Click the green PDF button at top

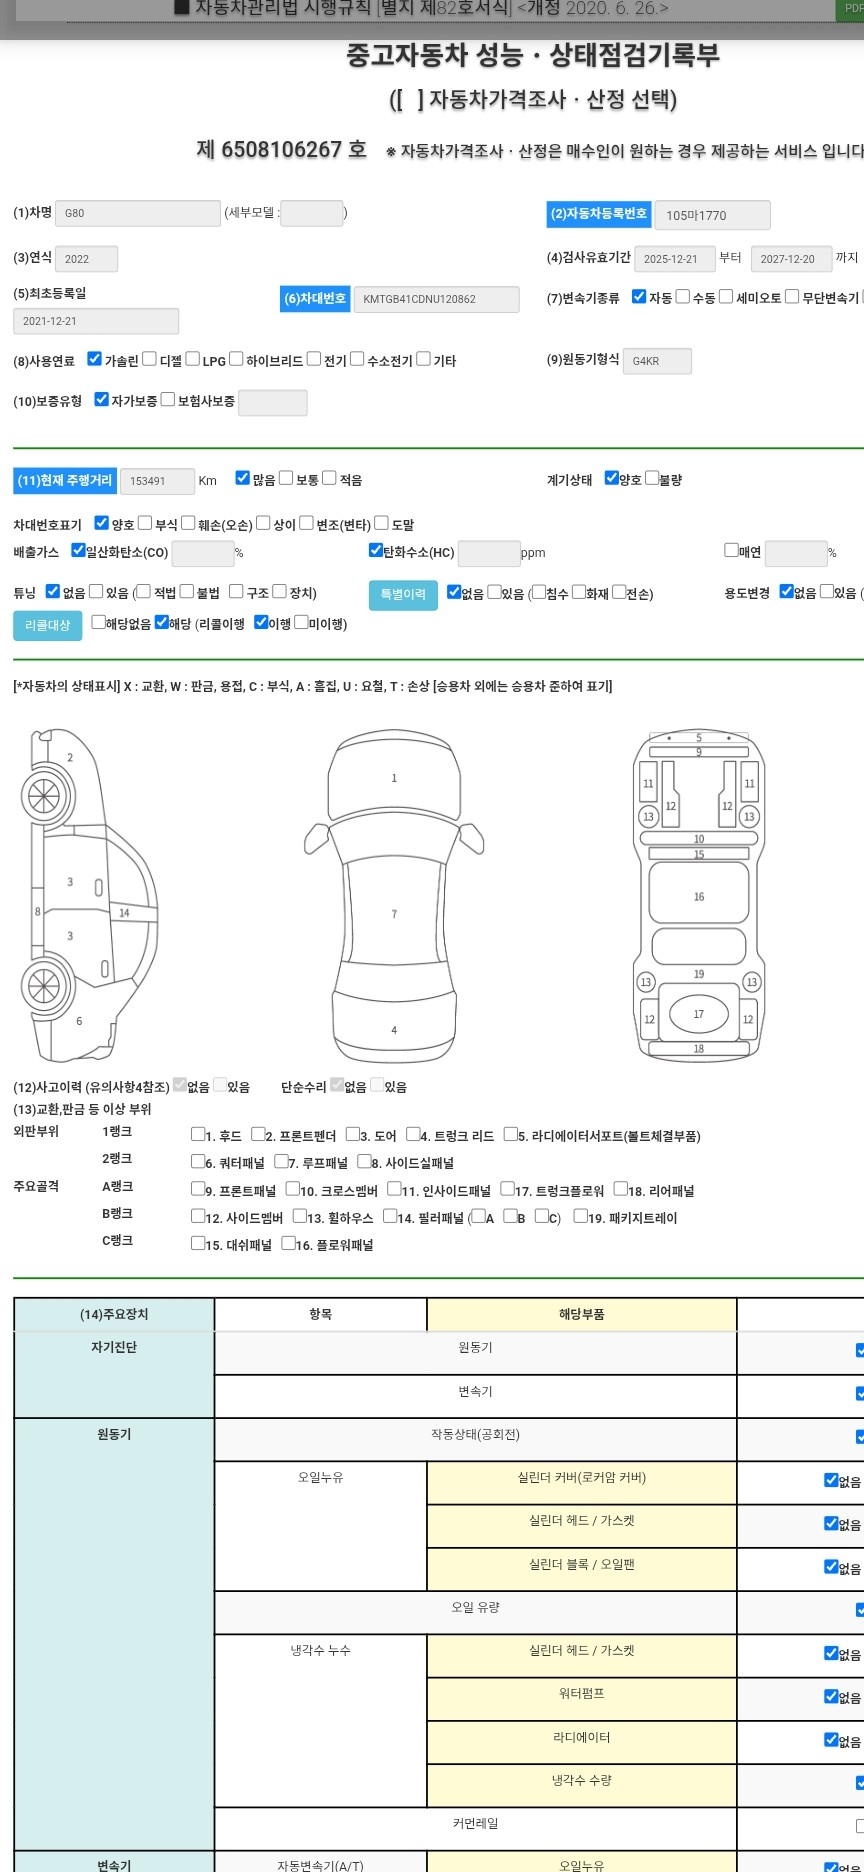[851, 9]
